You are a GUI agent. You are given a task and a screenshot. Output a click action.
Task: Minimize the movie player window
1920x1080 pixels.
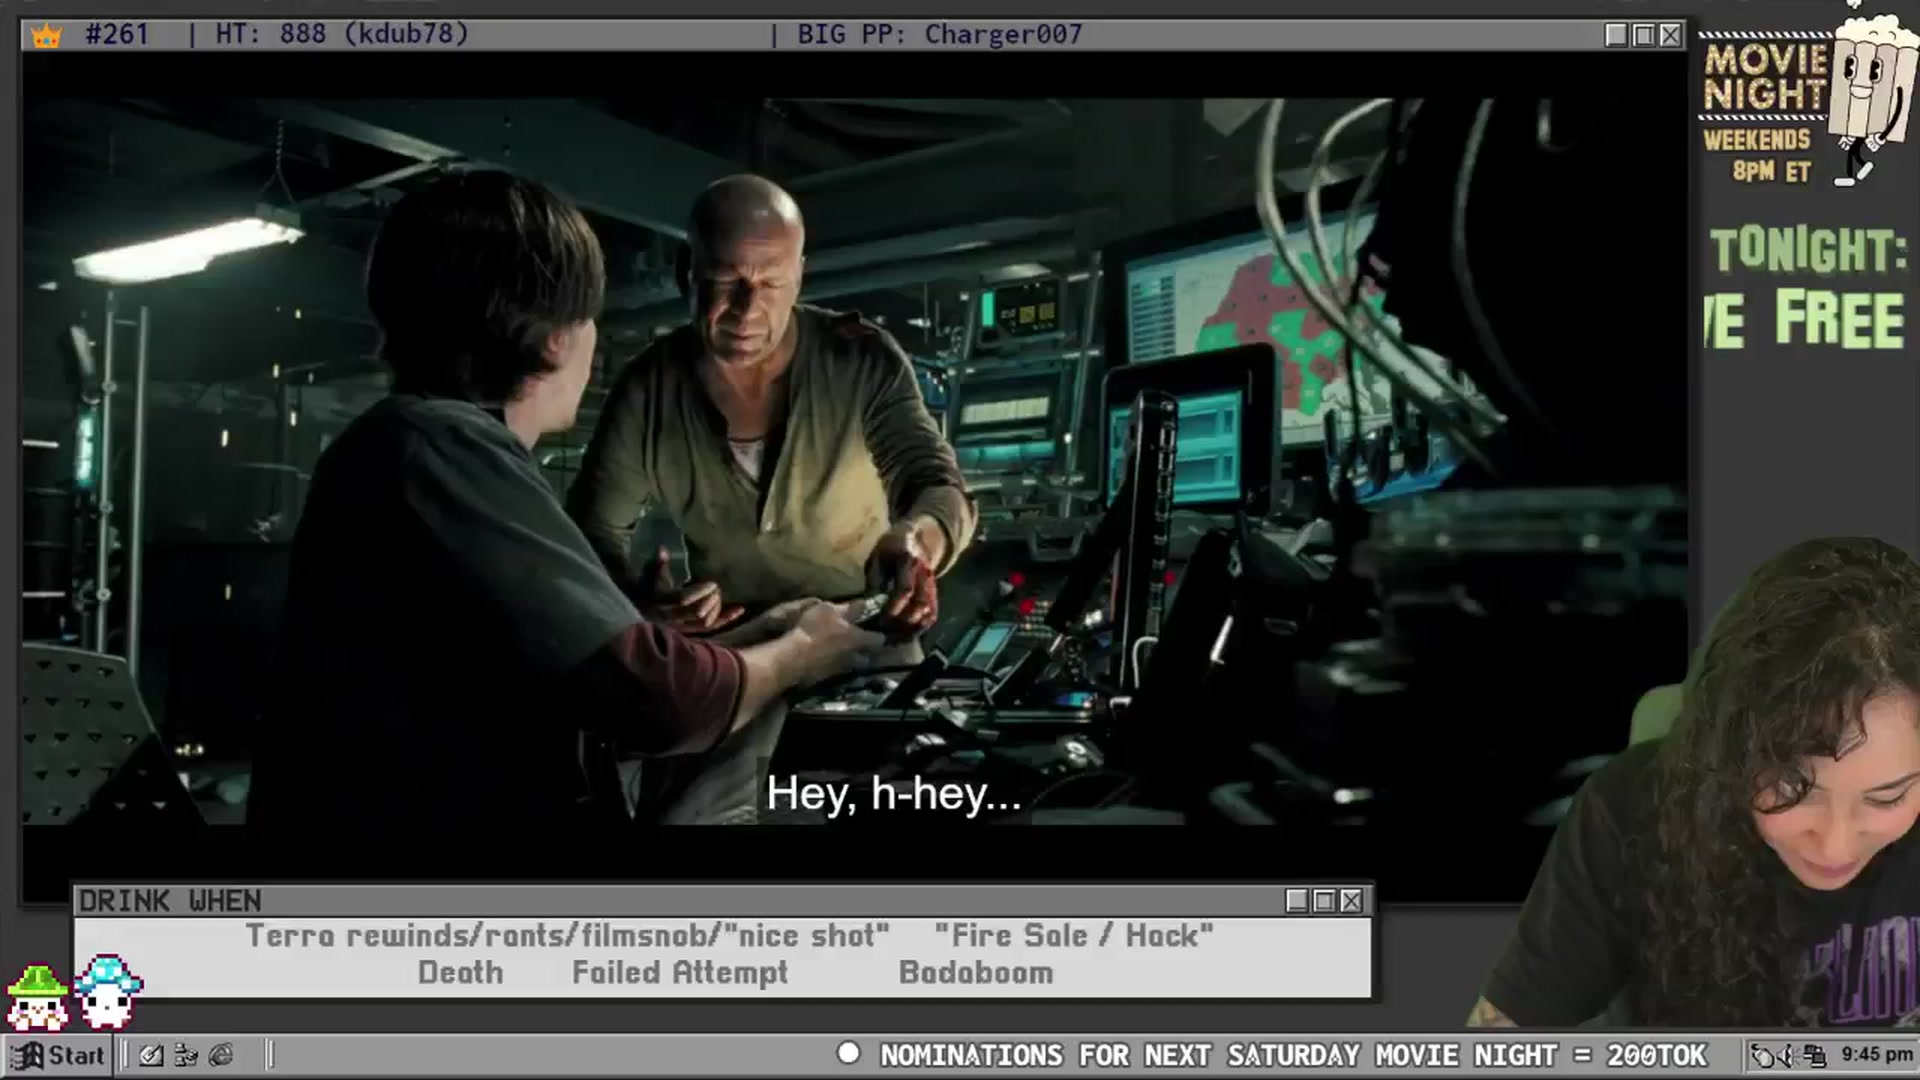1616,35
